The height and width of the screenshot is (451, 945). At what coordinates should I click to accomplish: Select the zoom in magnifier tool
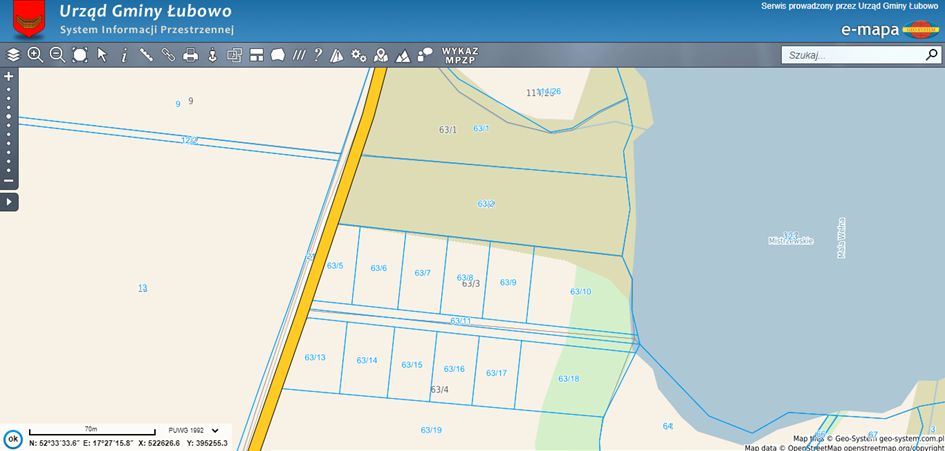click(35, 55)
